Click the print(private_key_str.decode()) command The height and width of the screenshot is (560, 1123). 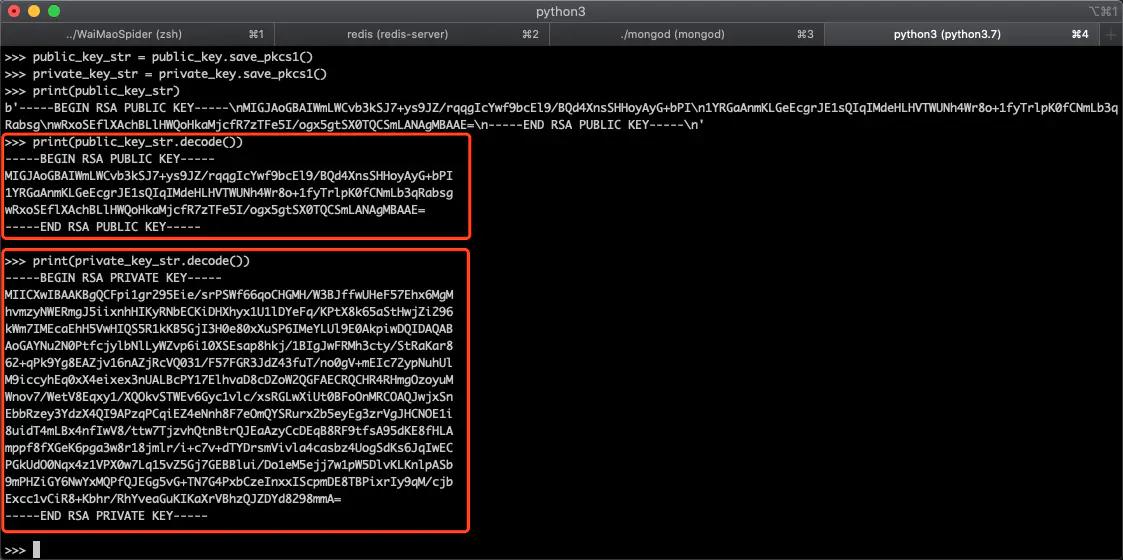coord(127,261)
